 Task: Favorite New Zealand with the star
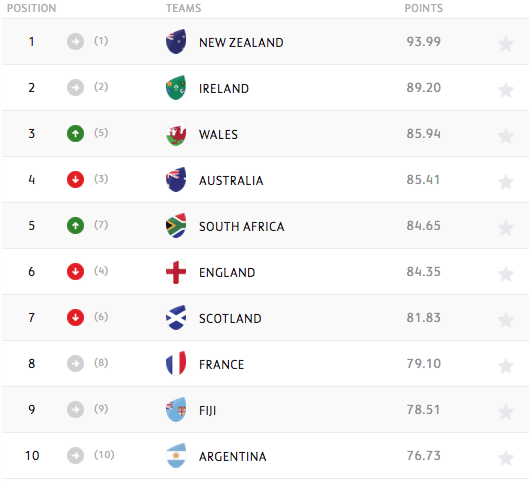pos(506,44)
